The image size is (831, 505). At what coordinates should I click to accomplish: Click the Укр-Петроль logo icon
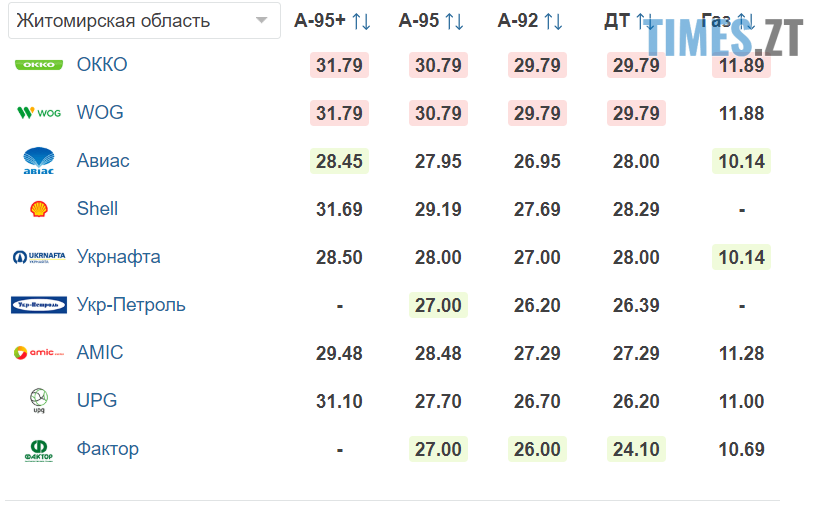pos(39,305)
